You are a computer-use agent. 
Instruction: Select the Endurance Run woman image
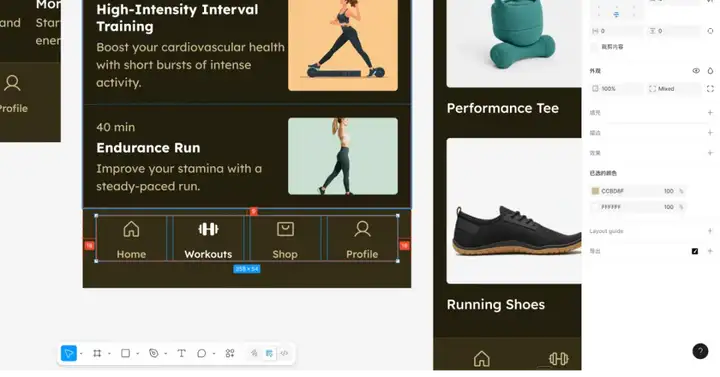tap(343, 156)
